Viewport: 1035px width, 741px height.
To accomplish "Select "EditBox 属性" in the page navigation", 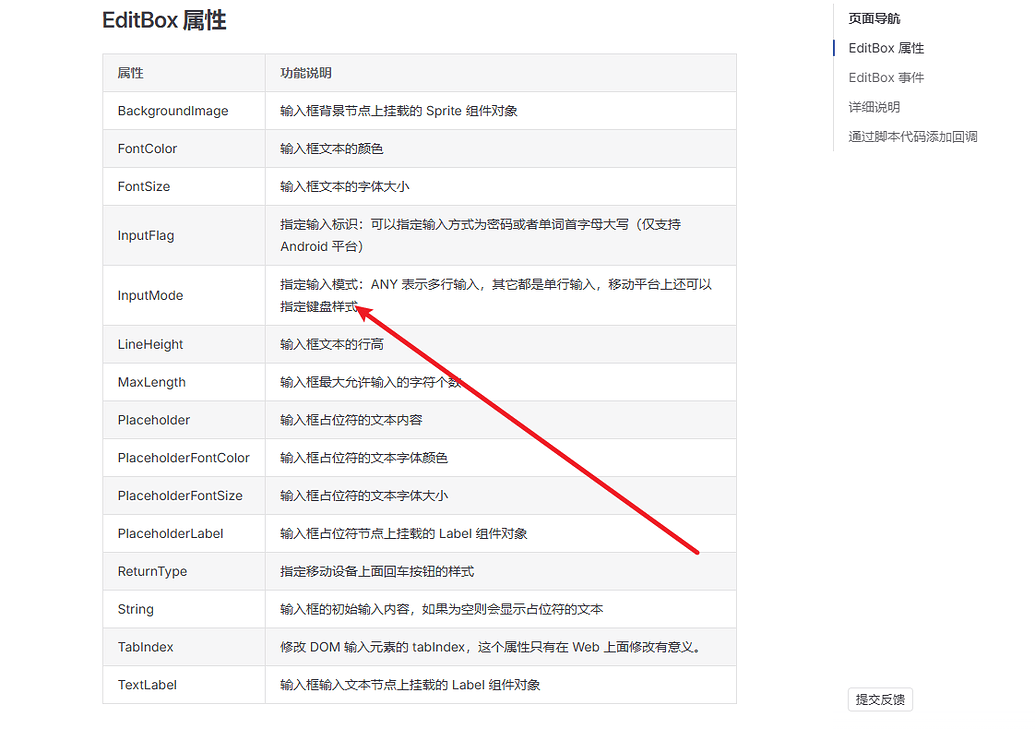I will point(885,47).
